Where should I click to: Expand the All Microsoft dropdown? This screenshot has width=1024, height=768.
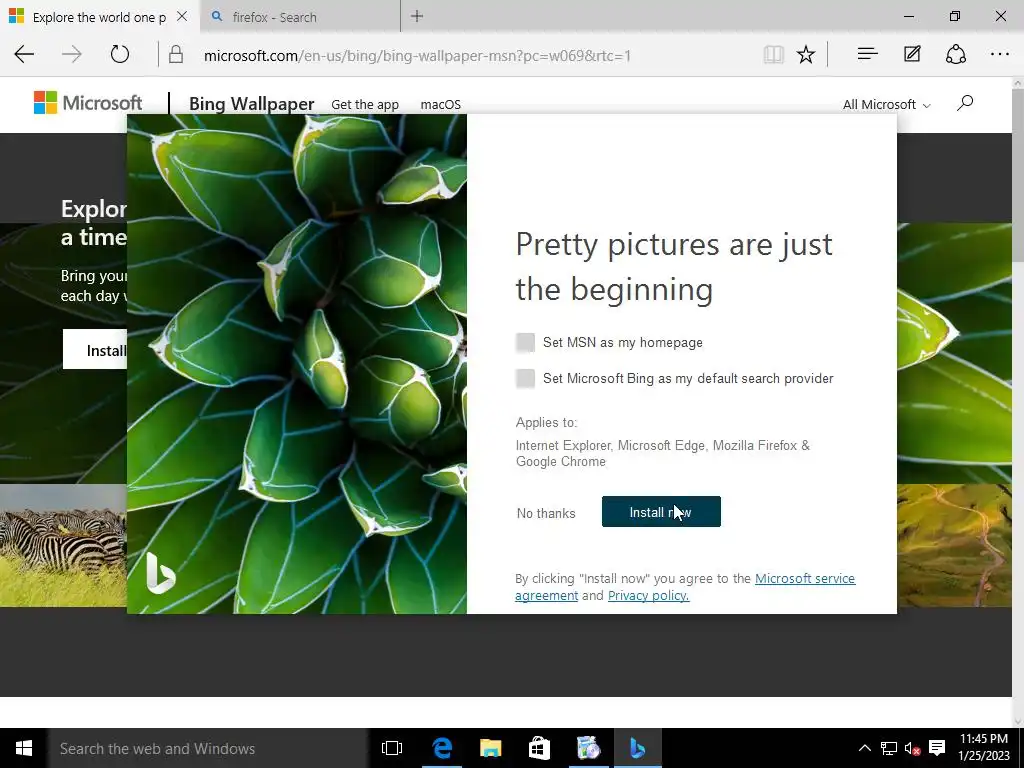[x=886, y=104]
